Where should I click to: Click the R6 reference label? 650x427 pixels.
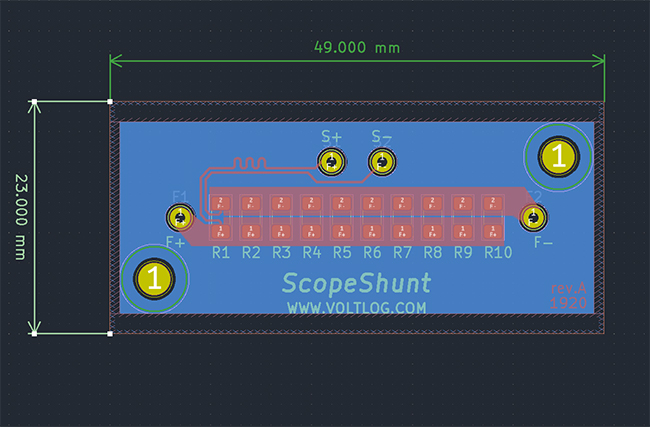coord(372,252)
